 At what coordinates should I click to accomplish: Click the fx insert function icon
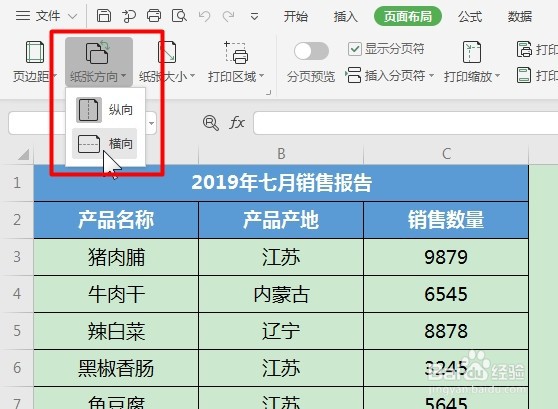click(x=237, y=123)
